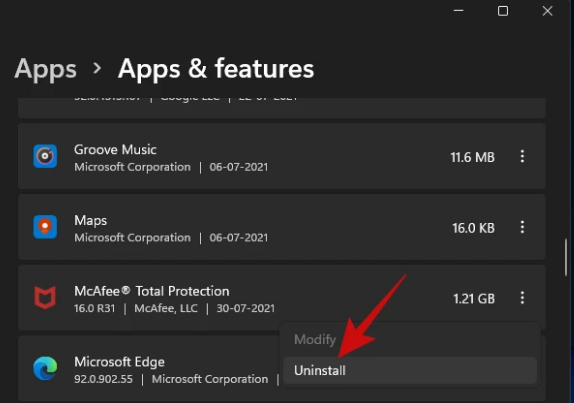The image size is (574, 403).
Task: Minimize the Settings window
Action: tap(458, 11)
